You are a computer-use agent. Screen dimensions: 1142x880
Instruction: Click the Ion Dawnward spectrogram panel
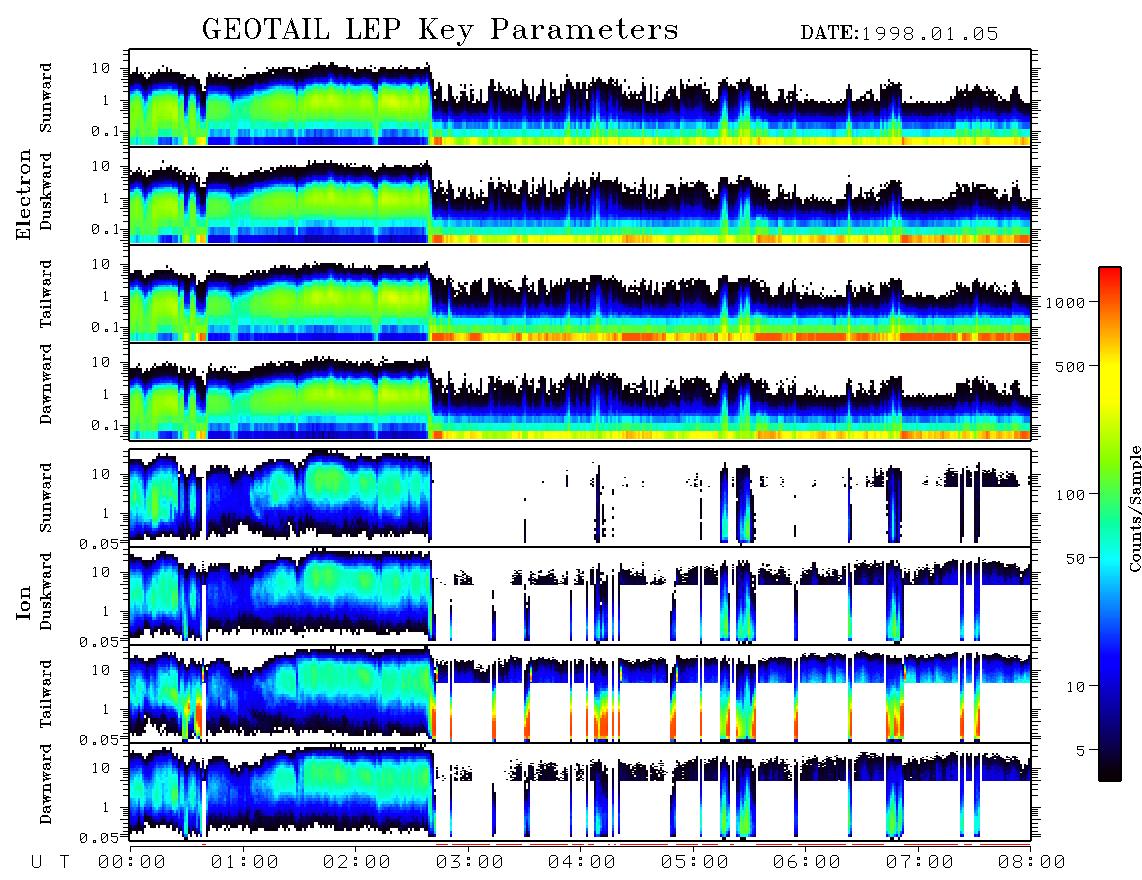[x=580, y=792]
